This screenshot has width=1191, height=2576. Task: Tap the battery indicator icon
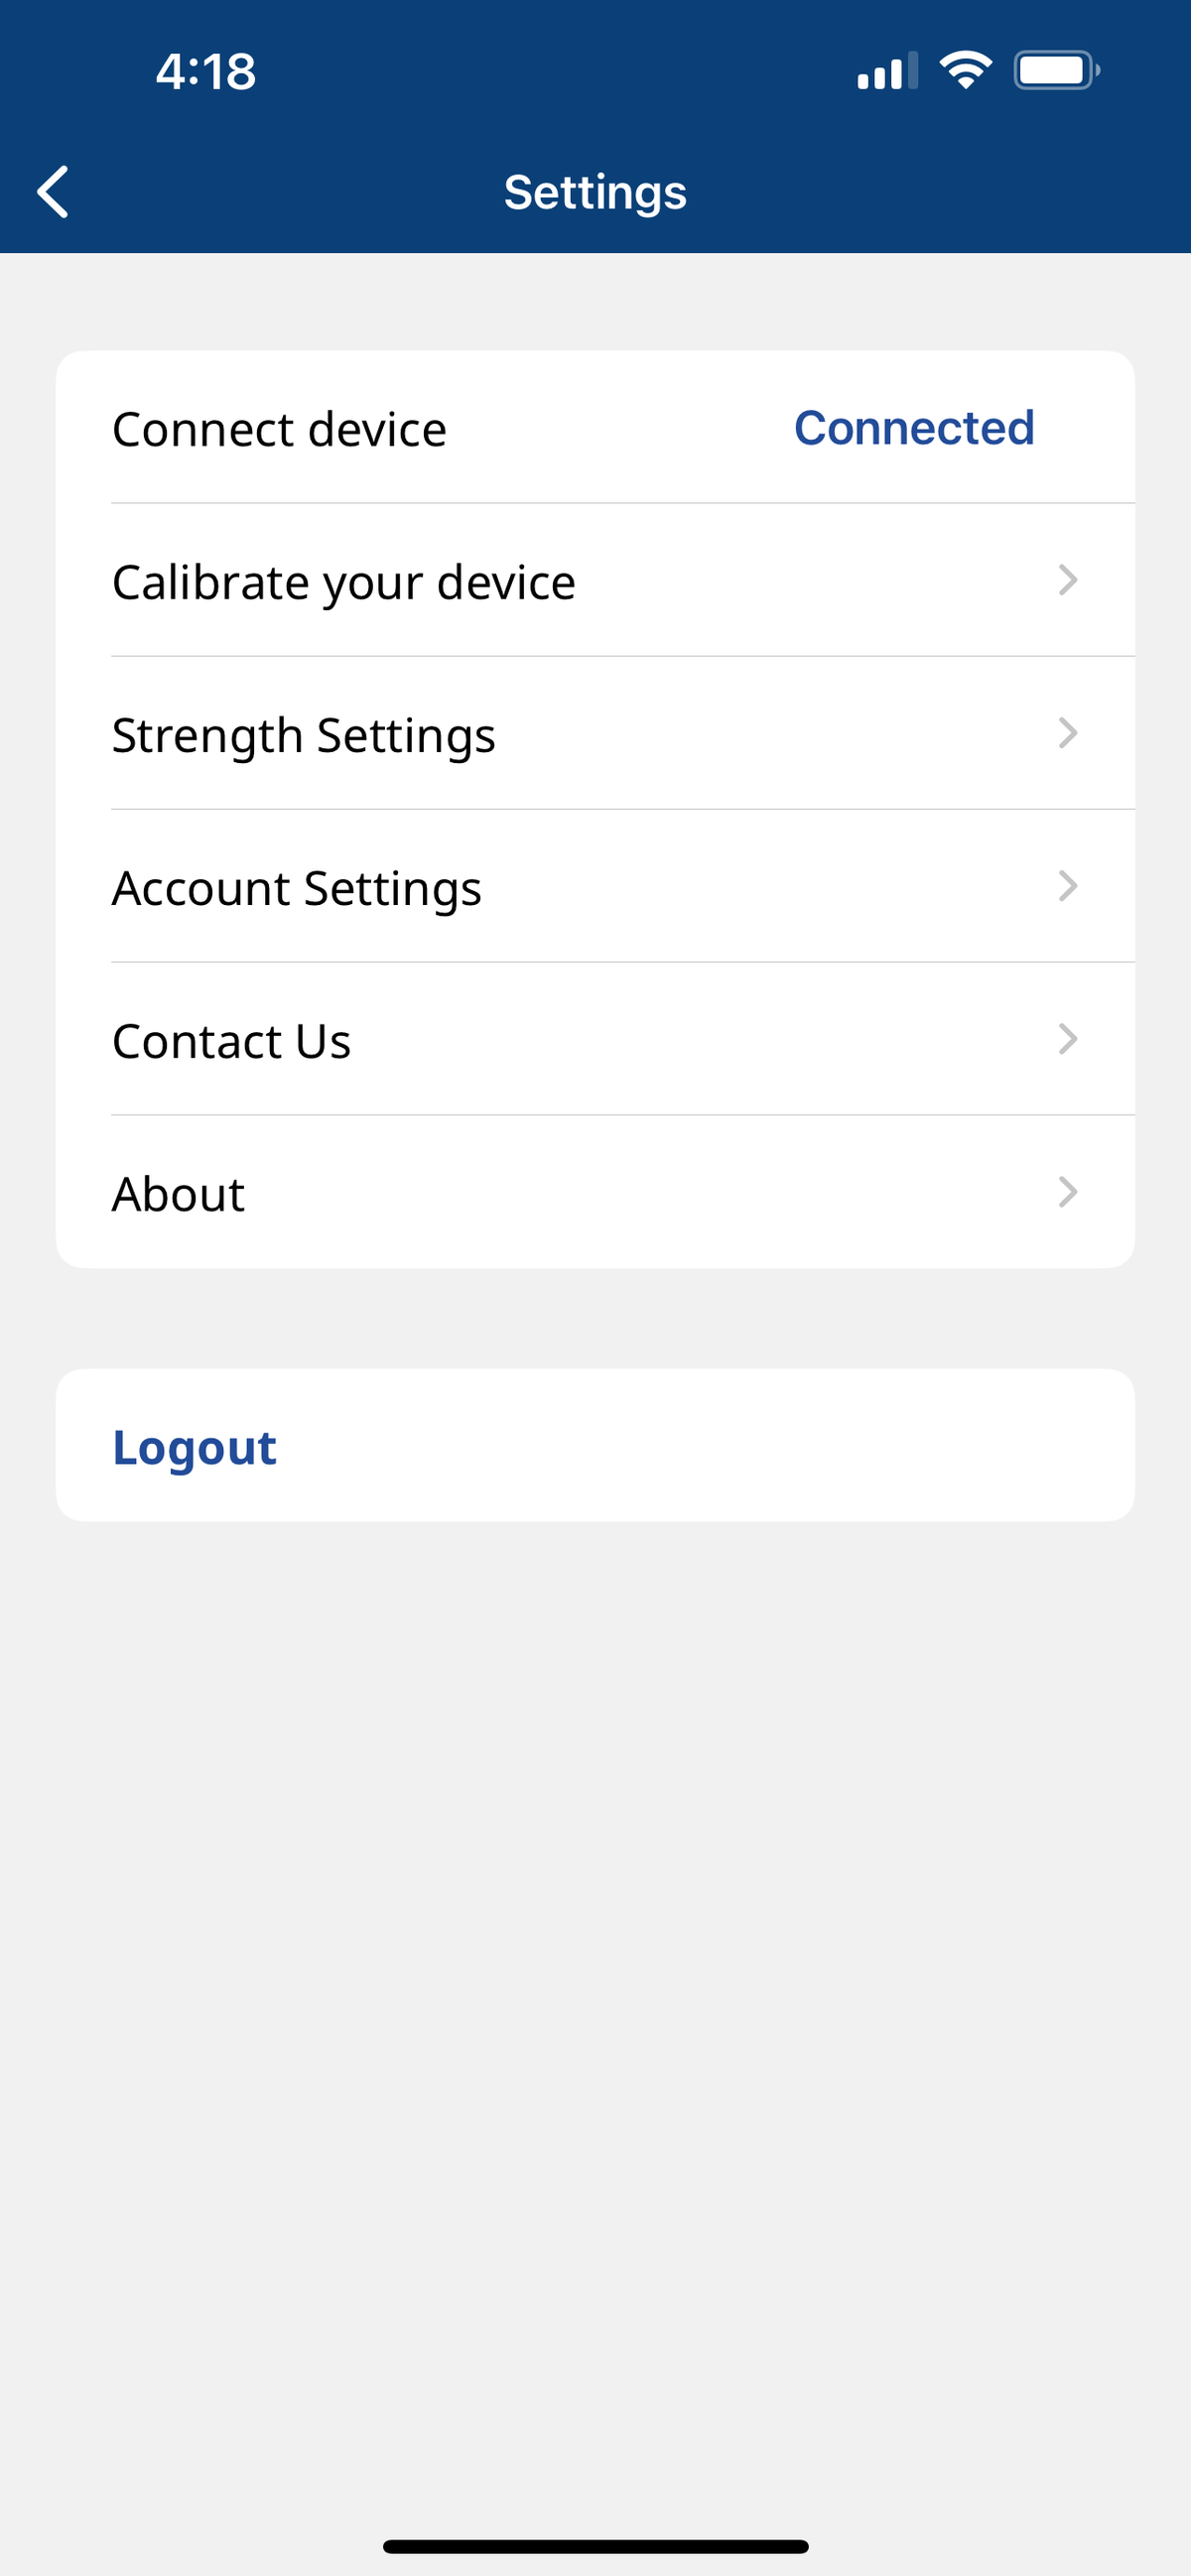pos(1056,71)
